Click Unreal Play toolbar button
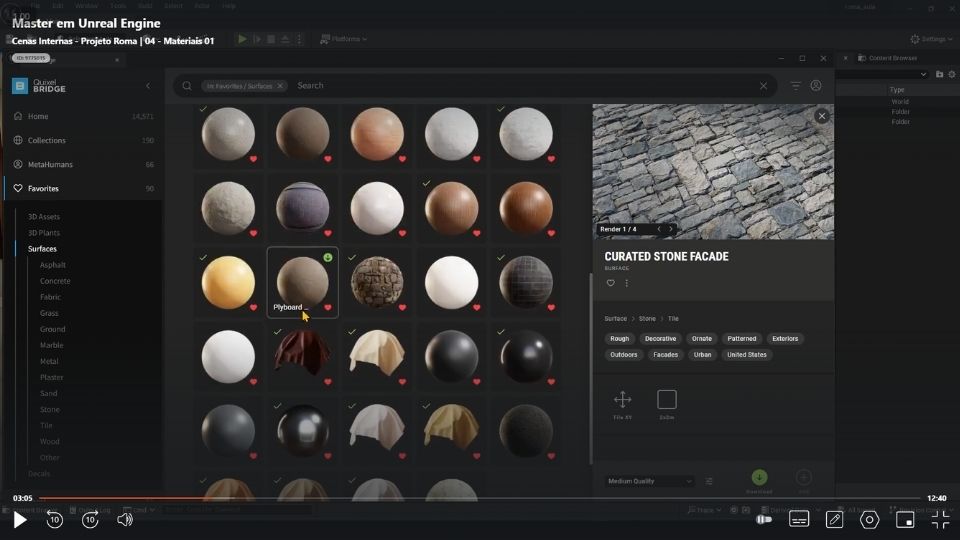 pyautogui.click(x=242, y=39)
